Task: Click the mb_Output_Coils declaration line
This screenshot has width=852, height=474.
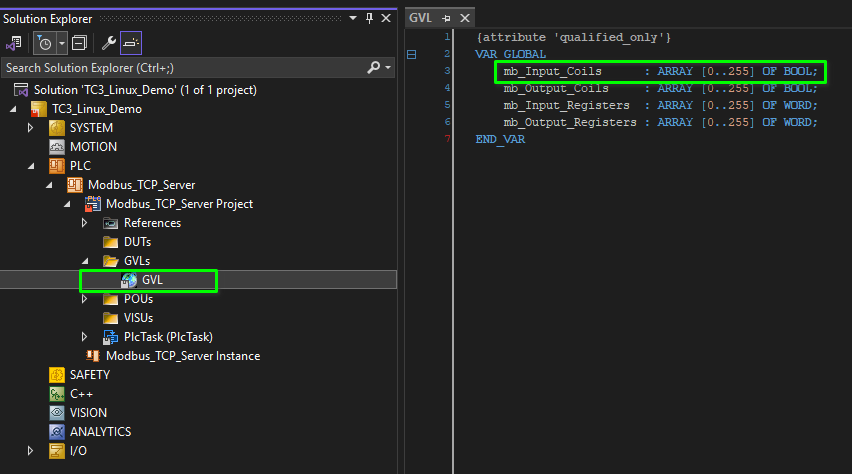Action: 660,88
